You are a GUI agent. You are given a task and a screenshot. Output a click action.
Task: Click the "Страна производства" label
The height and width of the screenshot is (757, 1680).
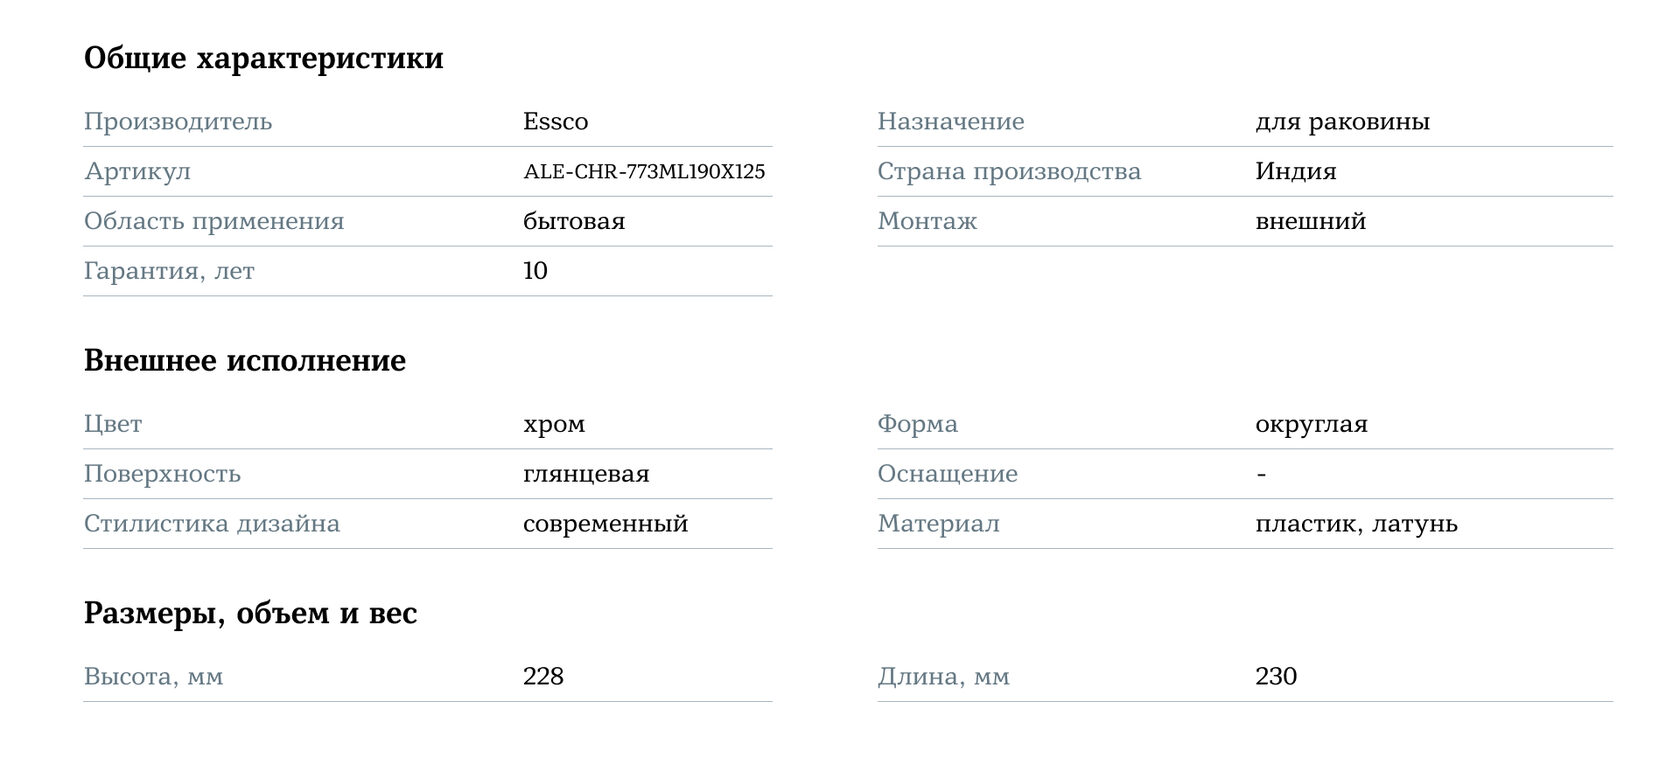[x=1008, y=172]
